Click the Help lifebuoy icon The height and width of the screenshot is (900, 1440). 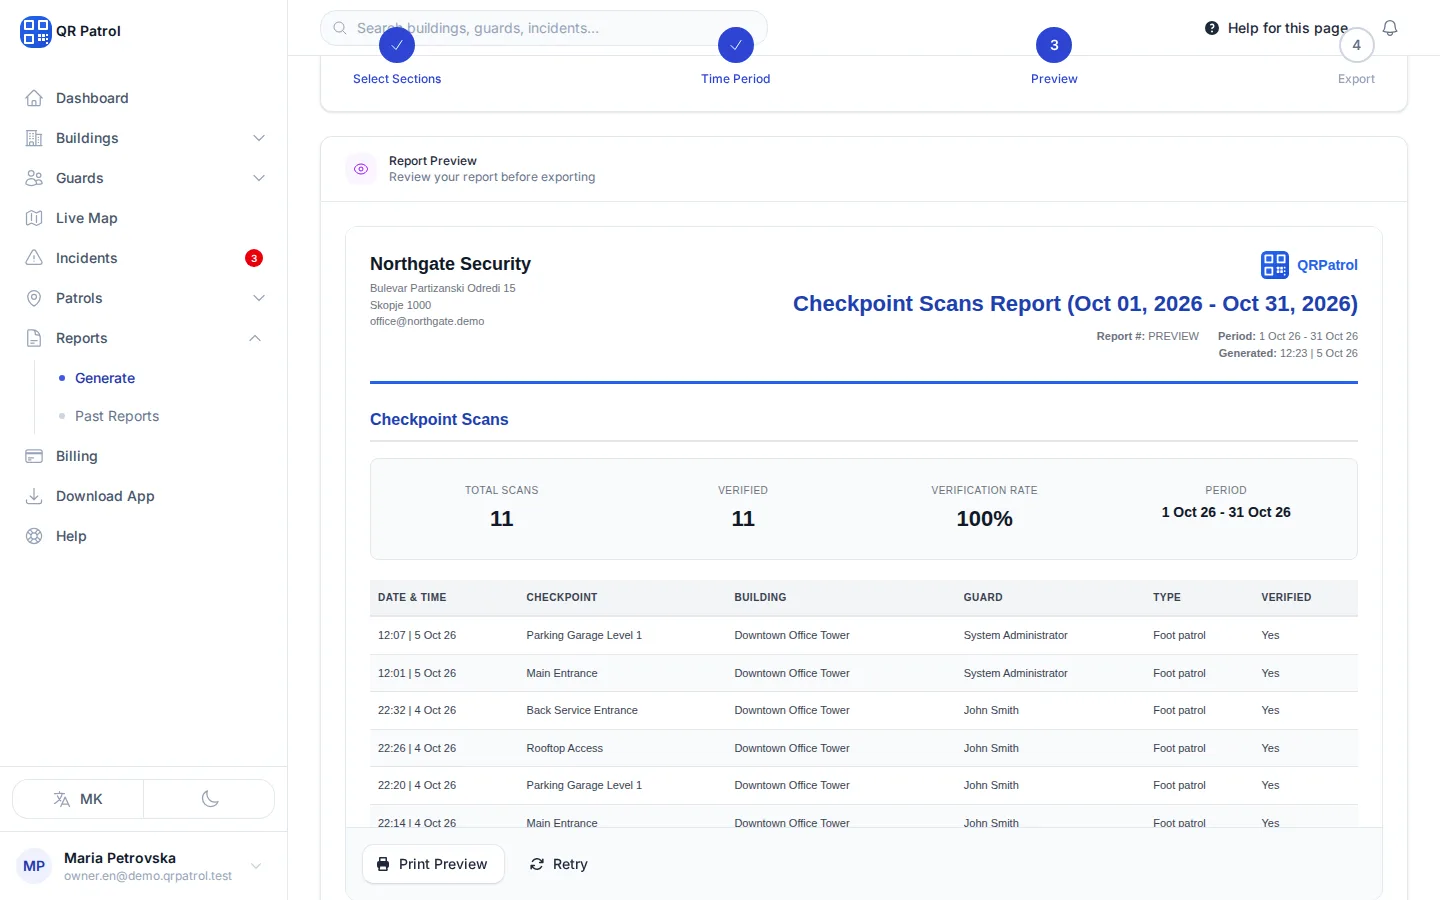[x=34, y=536]
